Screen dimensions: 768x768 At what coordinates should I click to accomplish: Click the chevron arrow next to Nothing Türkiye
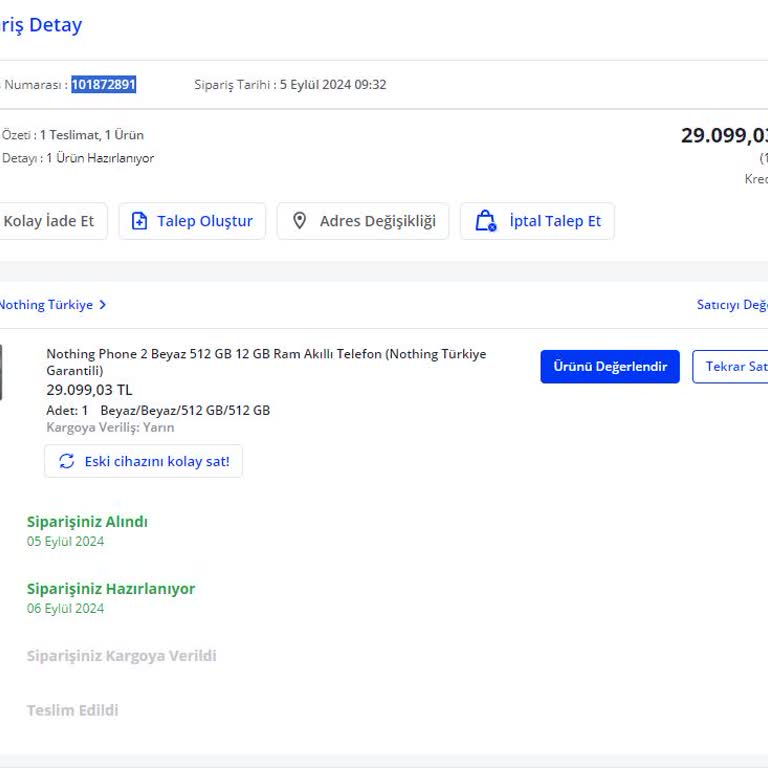point(103,305)
